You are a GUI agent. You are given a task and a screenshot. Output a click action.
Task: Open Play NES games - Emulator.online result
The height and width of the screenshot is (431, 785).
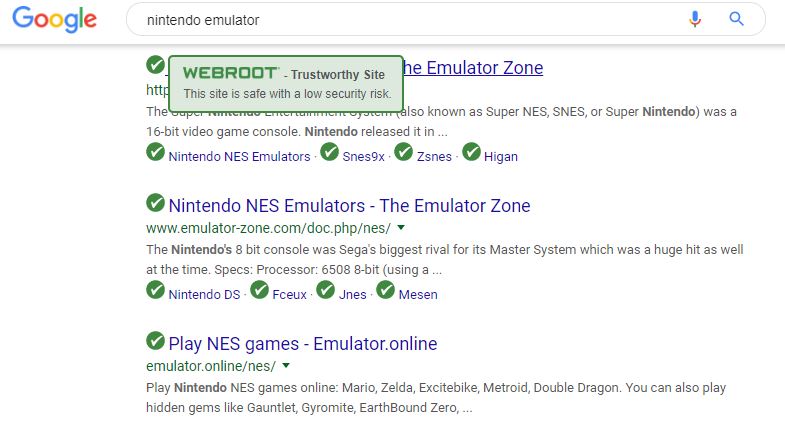click(x=303, y=344)
